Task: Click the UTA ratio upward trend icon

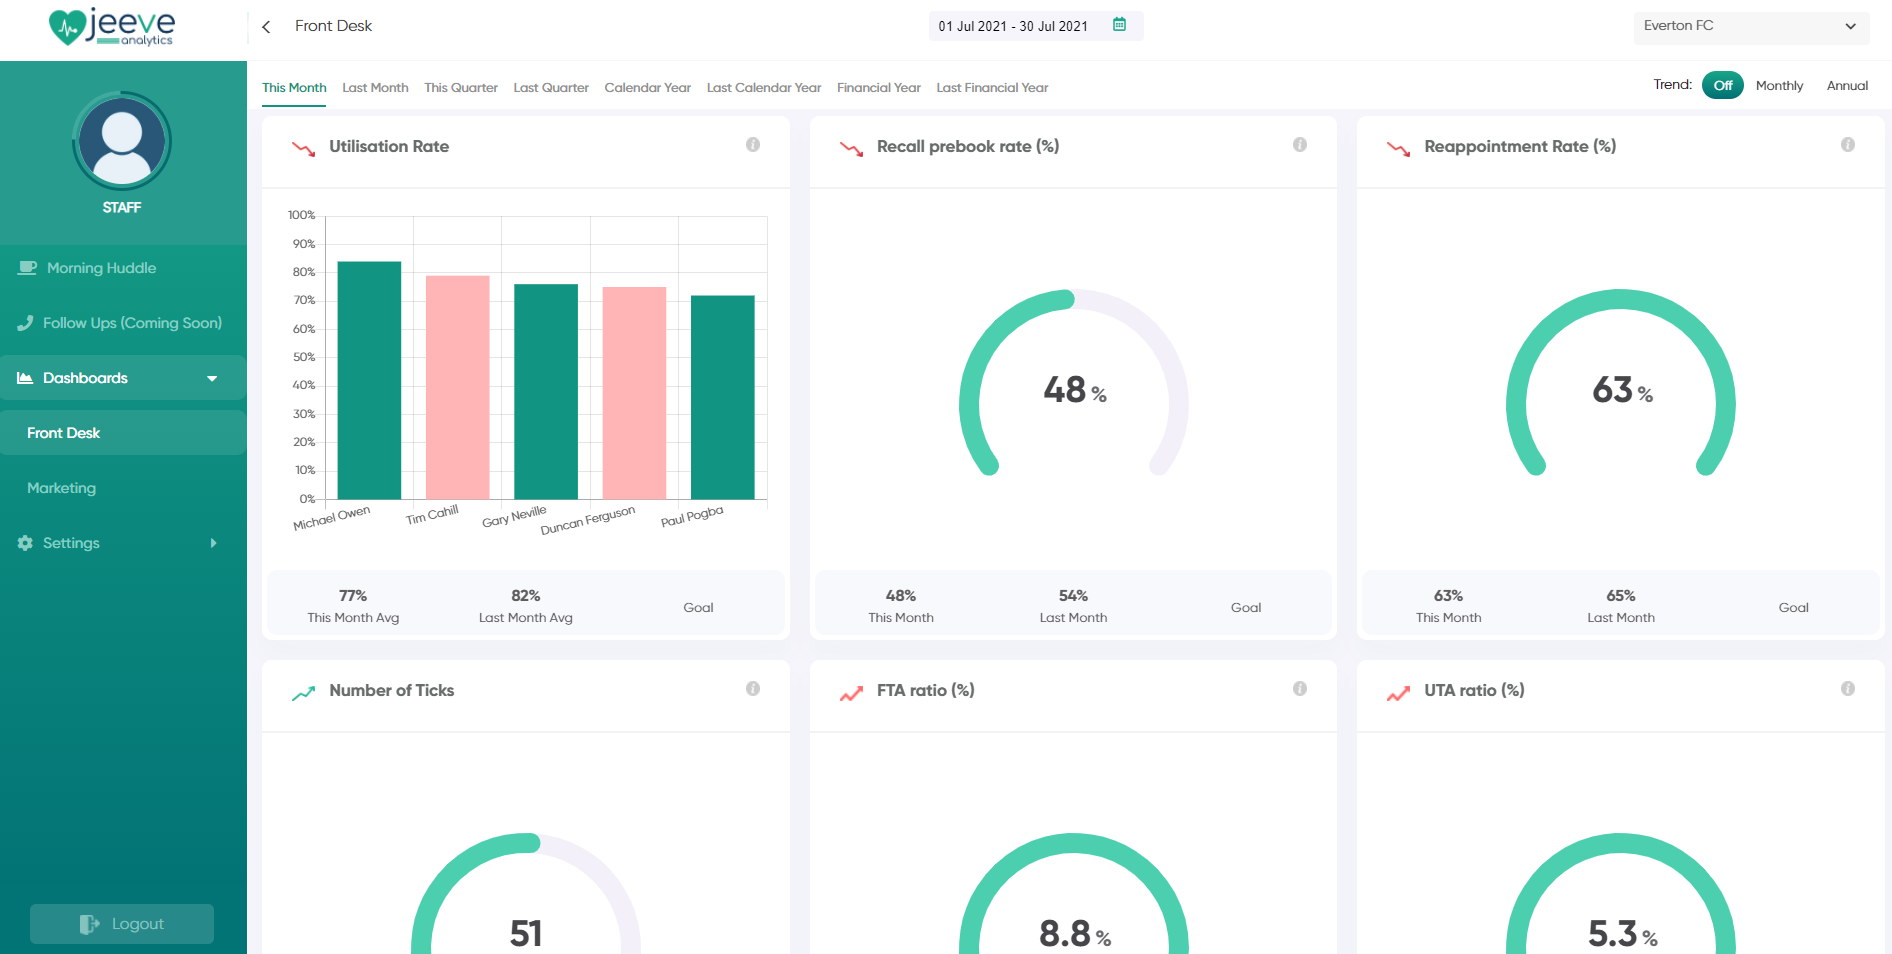Action: pos(1398,693)
